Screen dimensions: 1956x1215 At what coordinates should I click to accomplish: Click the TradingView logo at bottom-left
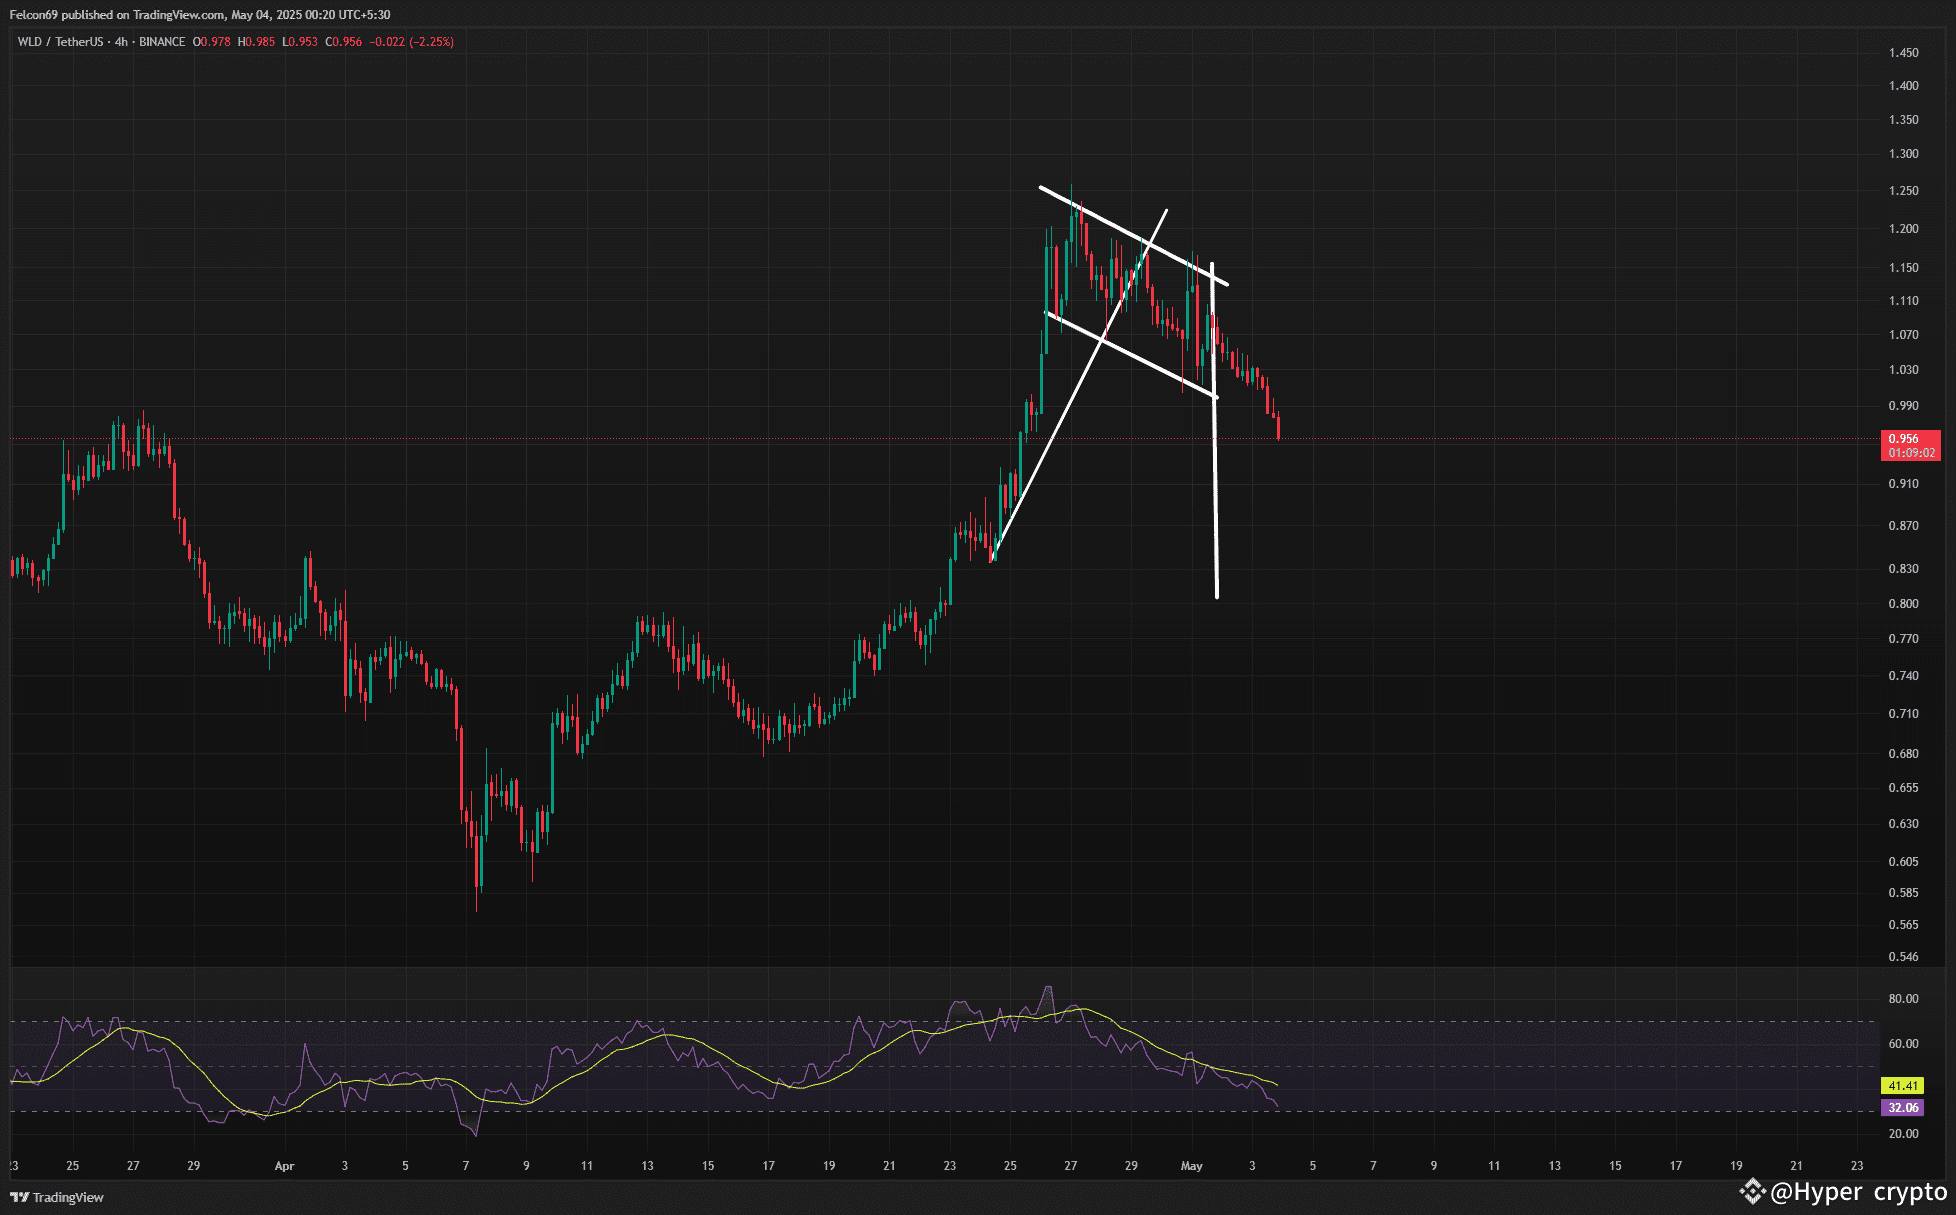coord(57,1197)
